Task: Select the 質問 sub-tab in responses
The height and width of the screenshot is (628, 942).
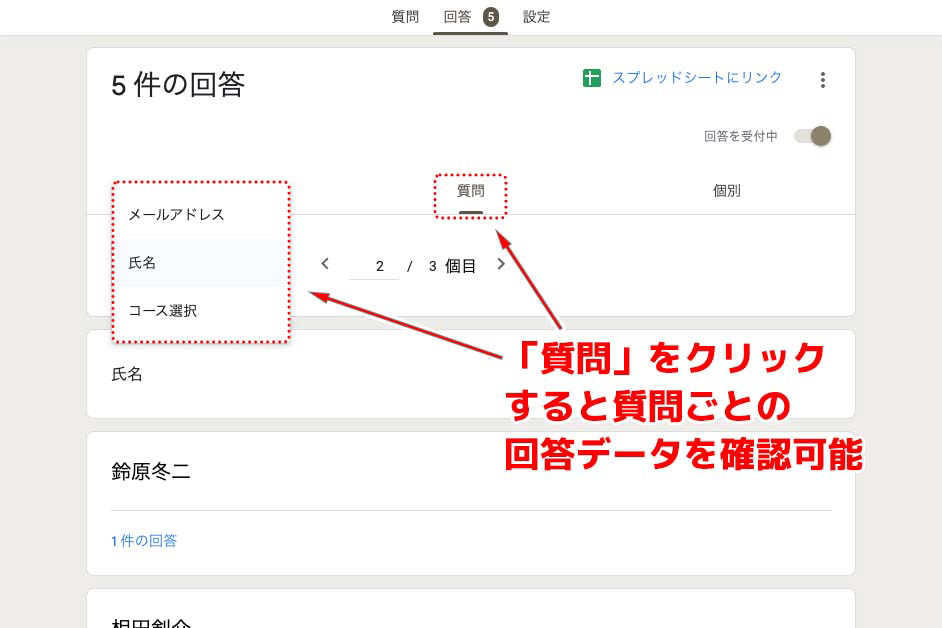Action: [470, 191]
